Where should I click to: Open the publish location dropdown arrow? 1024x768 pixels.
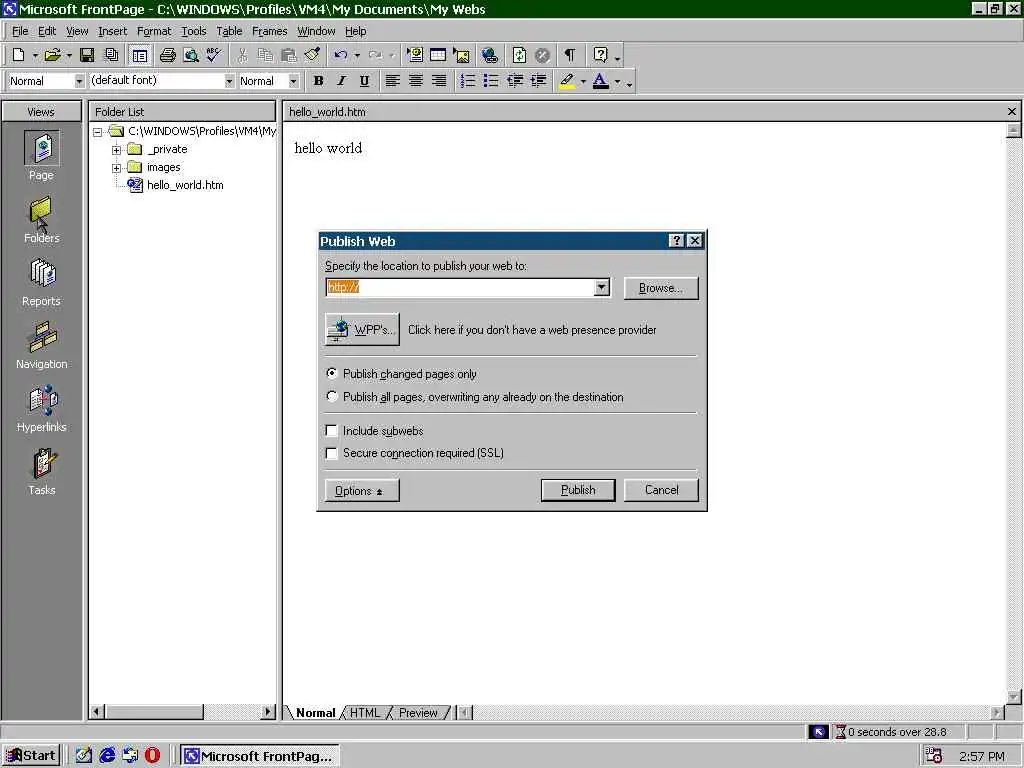click(601, 287)
